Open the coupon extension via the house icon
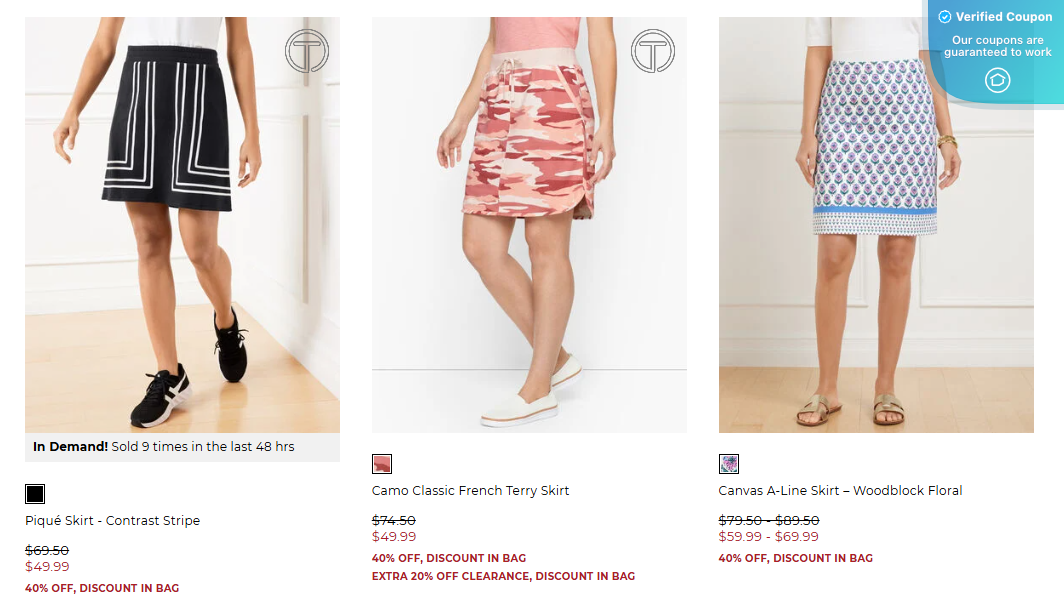Screen dimensions: 1064x613 996,81
